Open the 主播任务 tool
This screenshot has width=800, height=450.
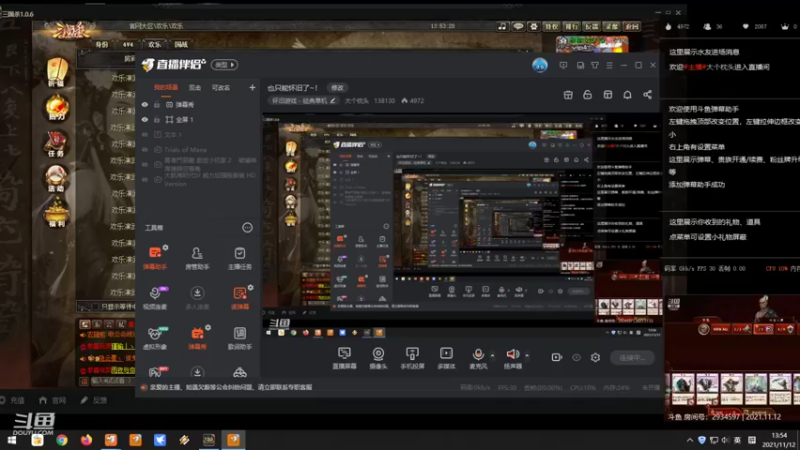[239, 257]
